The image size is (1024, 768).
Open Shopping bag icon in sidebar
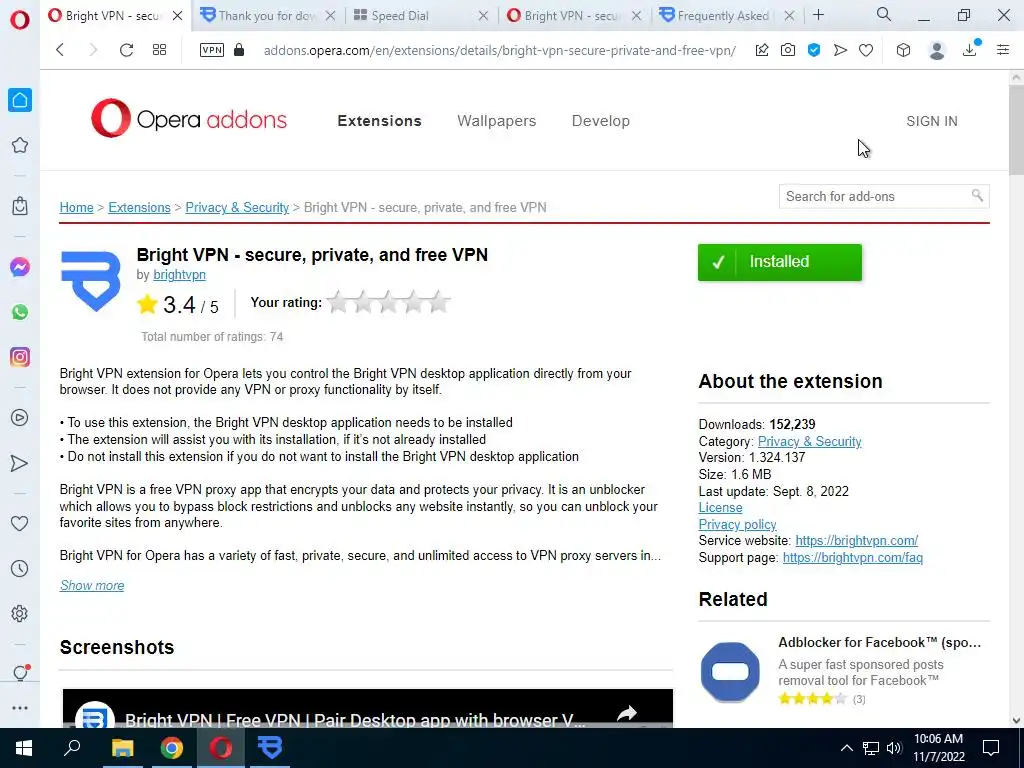[20, 206]
